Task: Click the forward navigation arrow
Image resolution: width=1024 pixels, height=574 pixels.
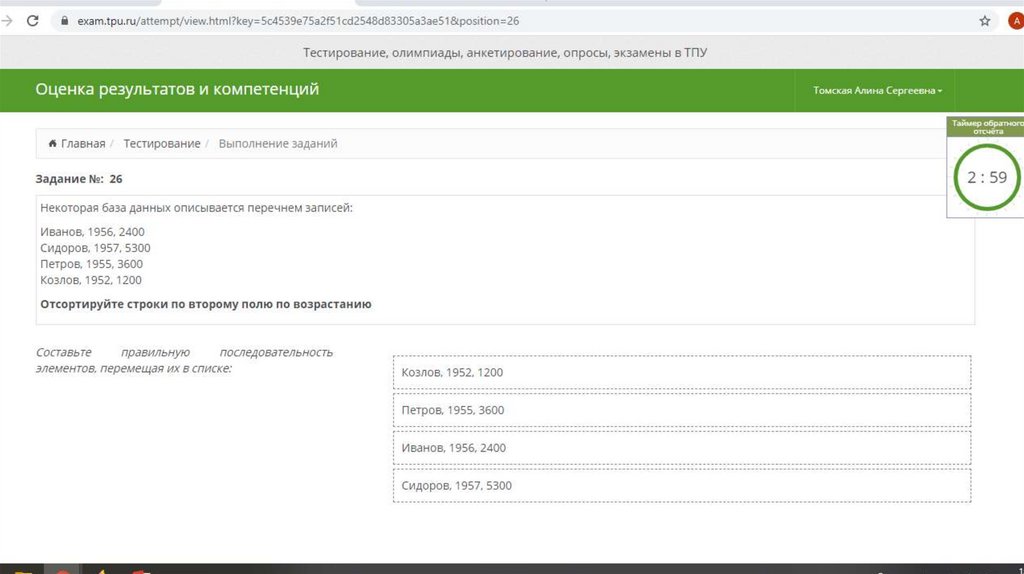Action: tap(7, 21)
